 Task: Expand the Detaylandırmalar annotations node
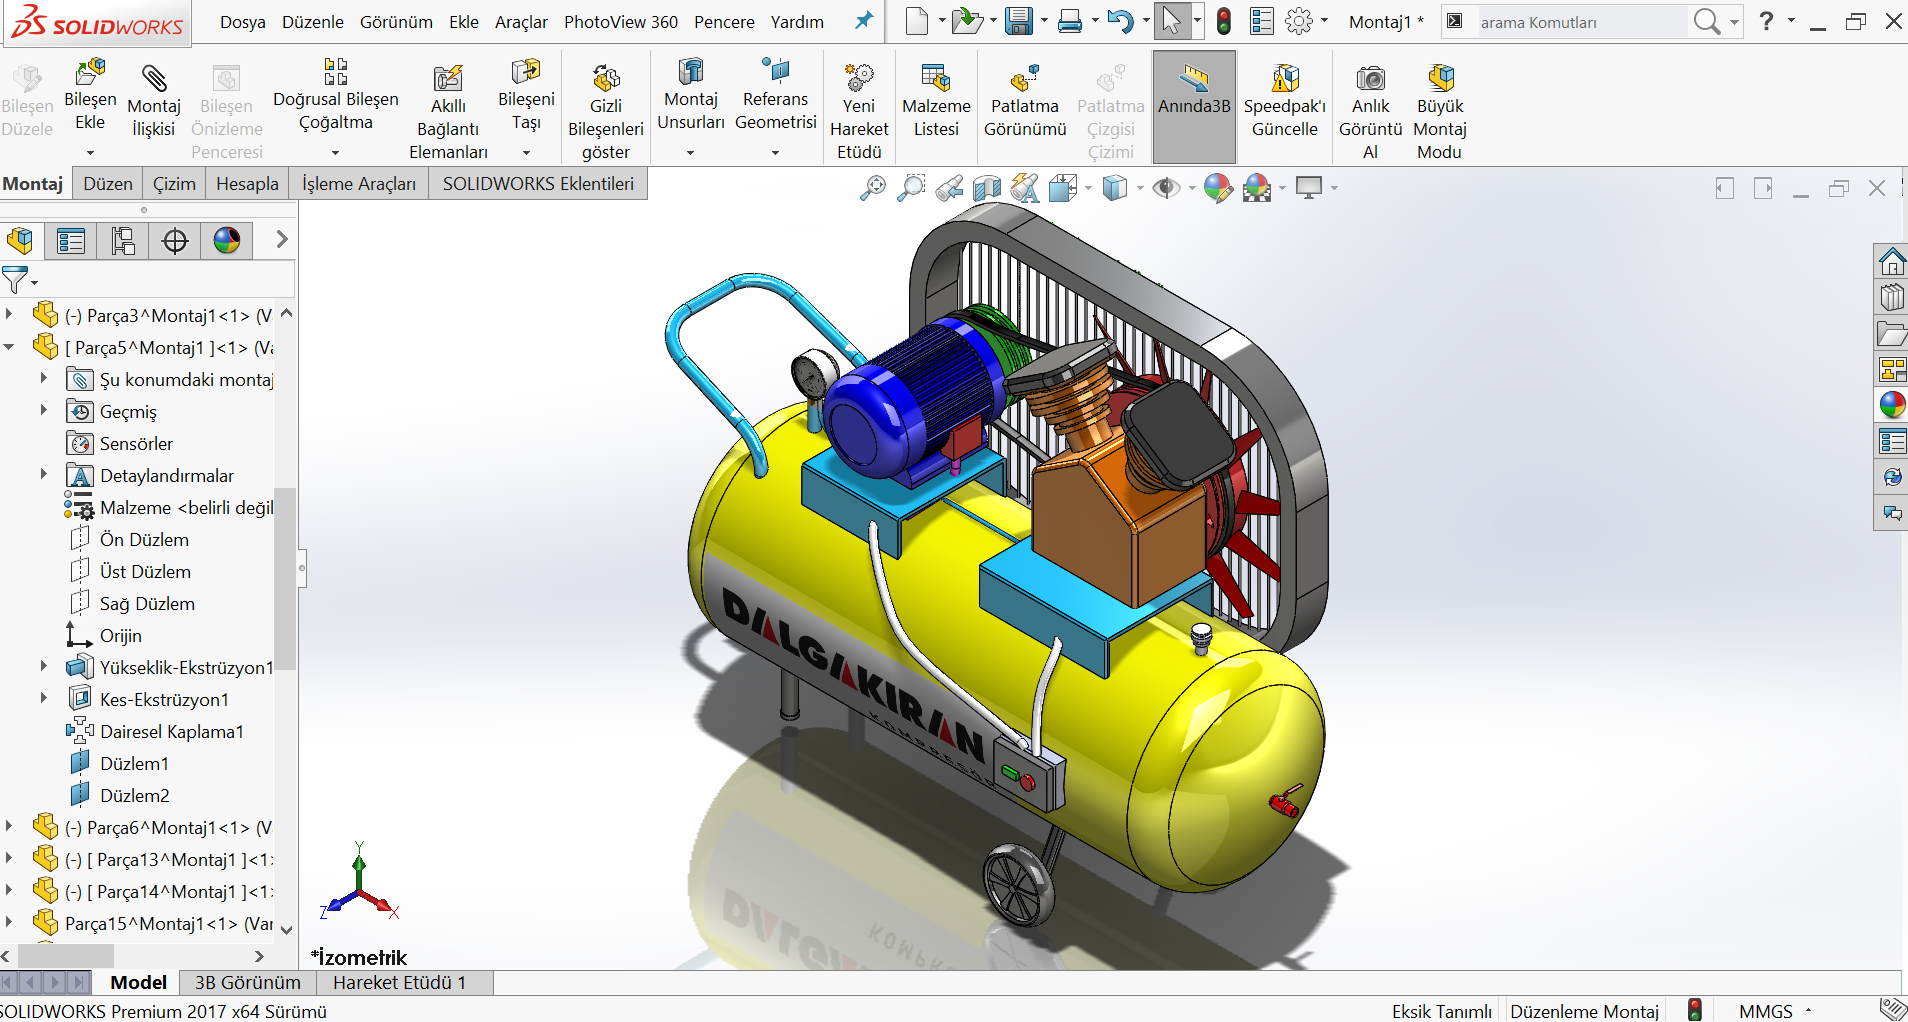pyautogui.click(x=43, y=474)
